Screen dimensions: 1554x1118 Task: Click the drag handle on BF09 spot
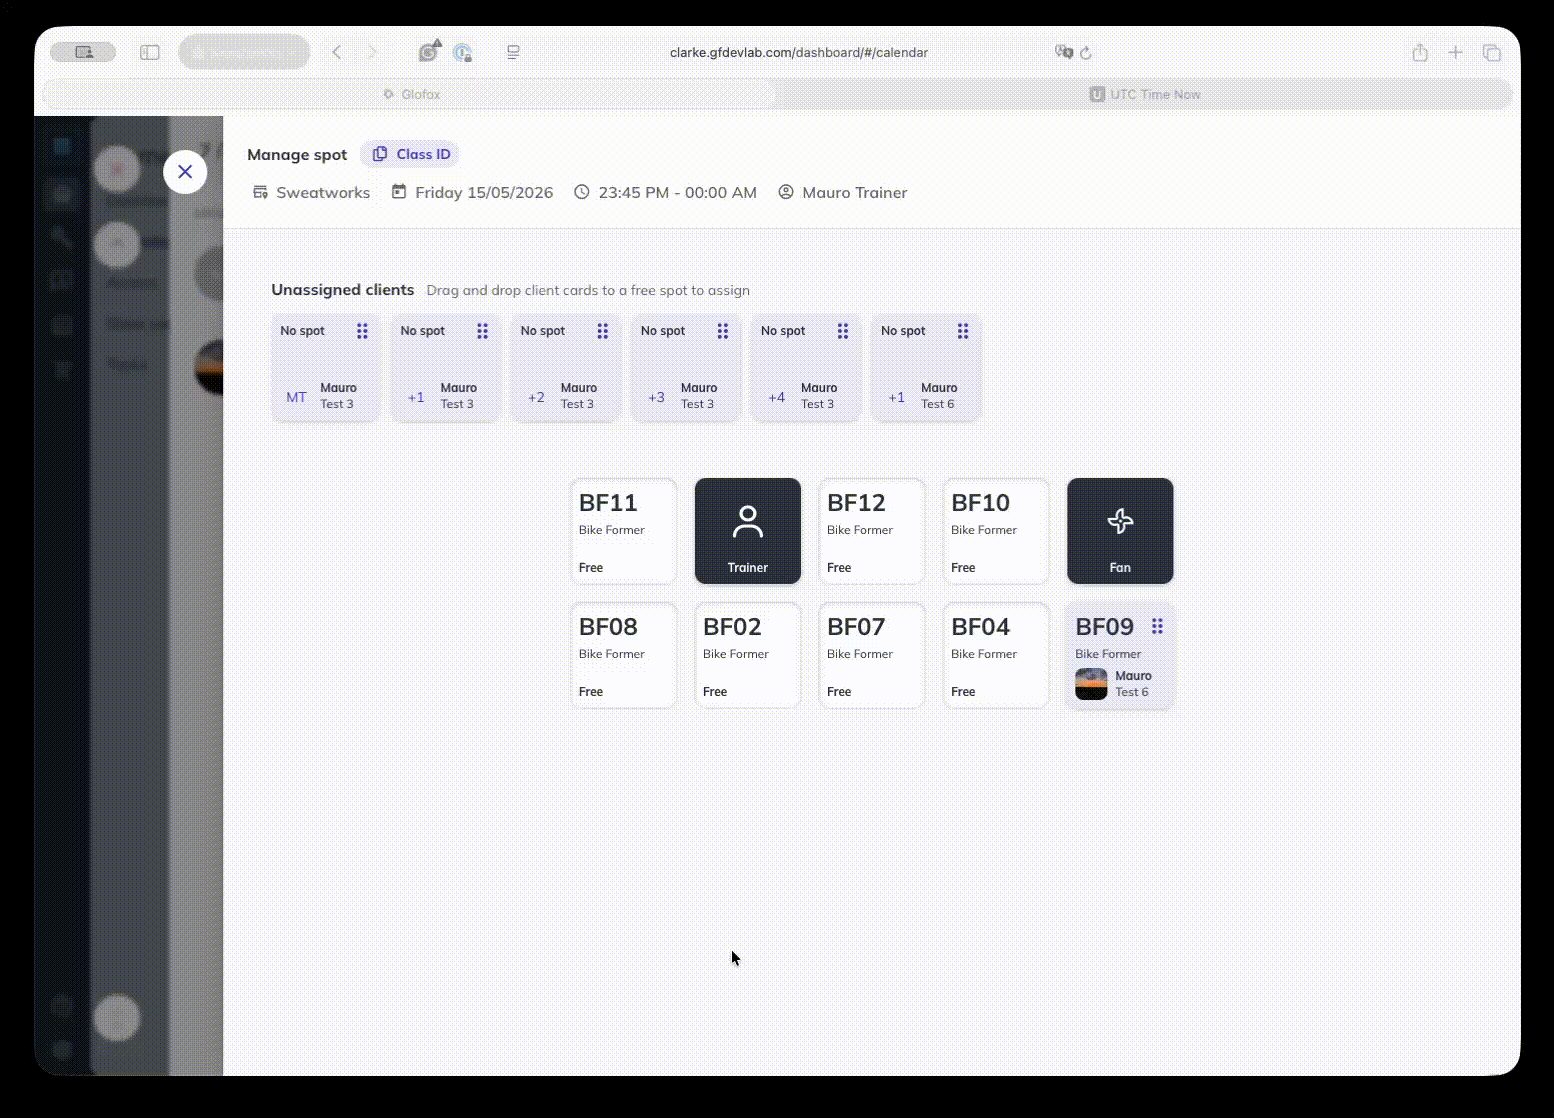coord(1157,626)
